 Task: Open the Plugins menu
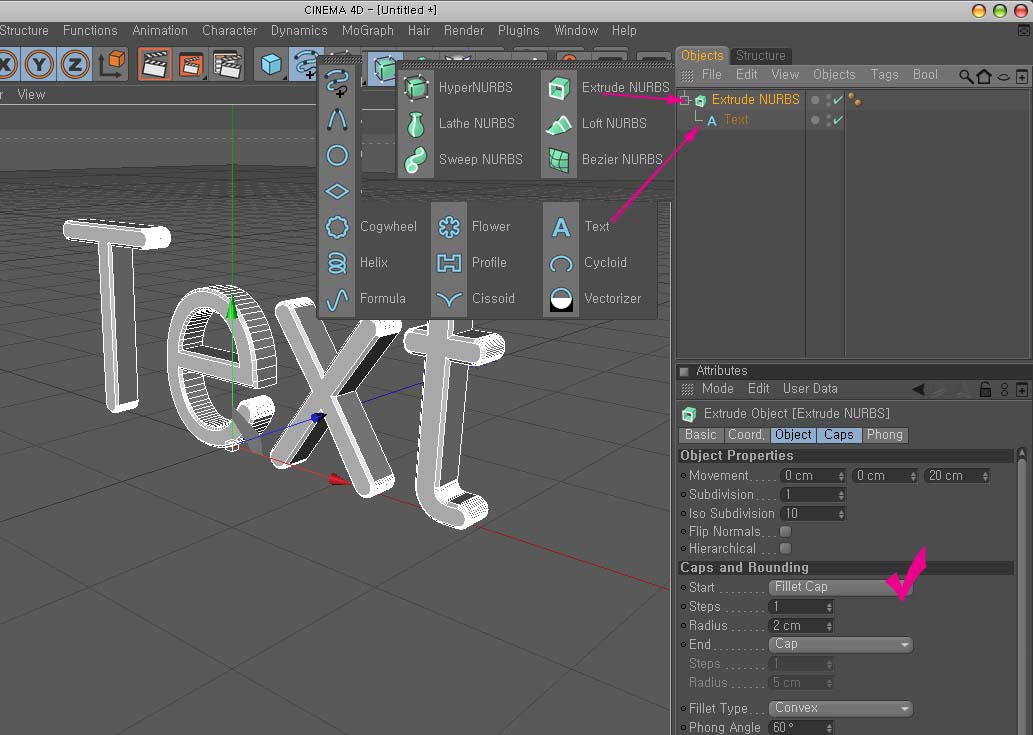pos(518,30)
